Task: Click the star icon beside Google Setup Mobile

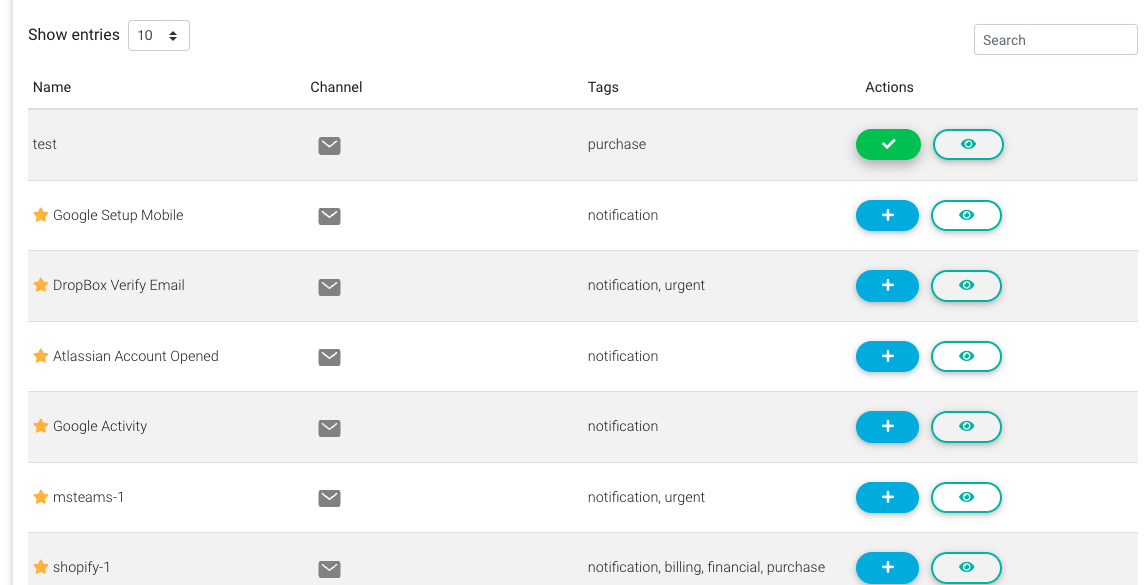Action: (41, 215)
